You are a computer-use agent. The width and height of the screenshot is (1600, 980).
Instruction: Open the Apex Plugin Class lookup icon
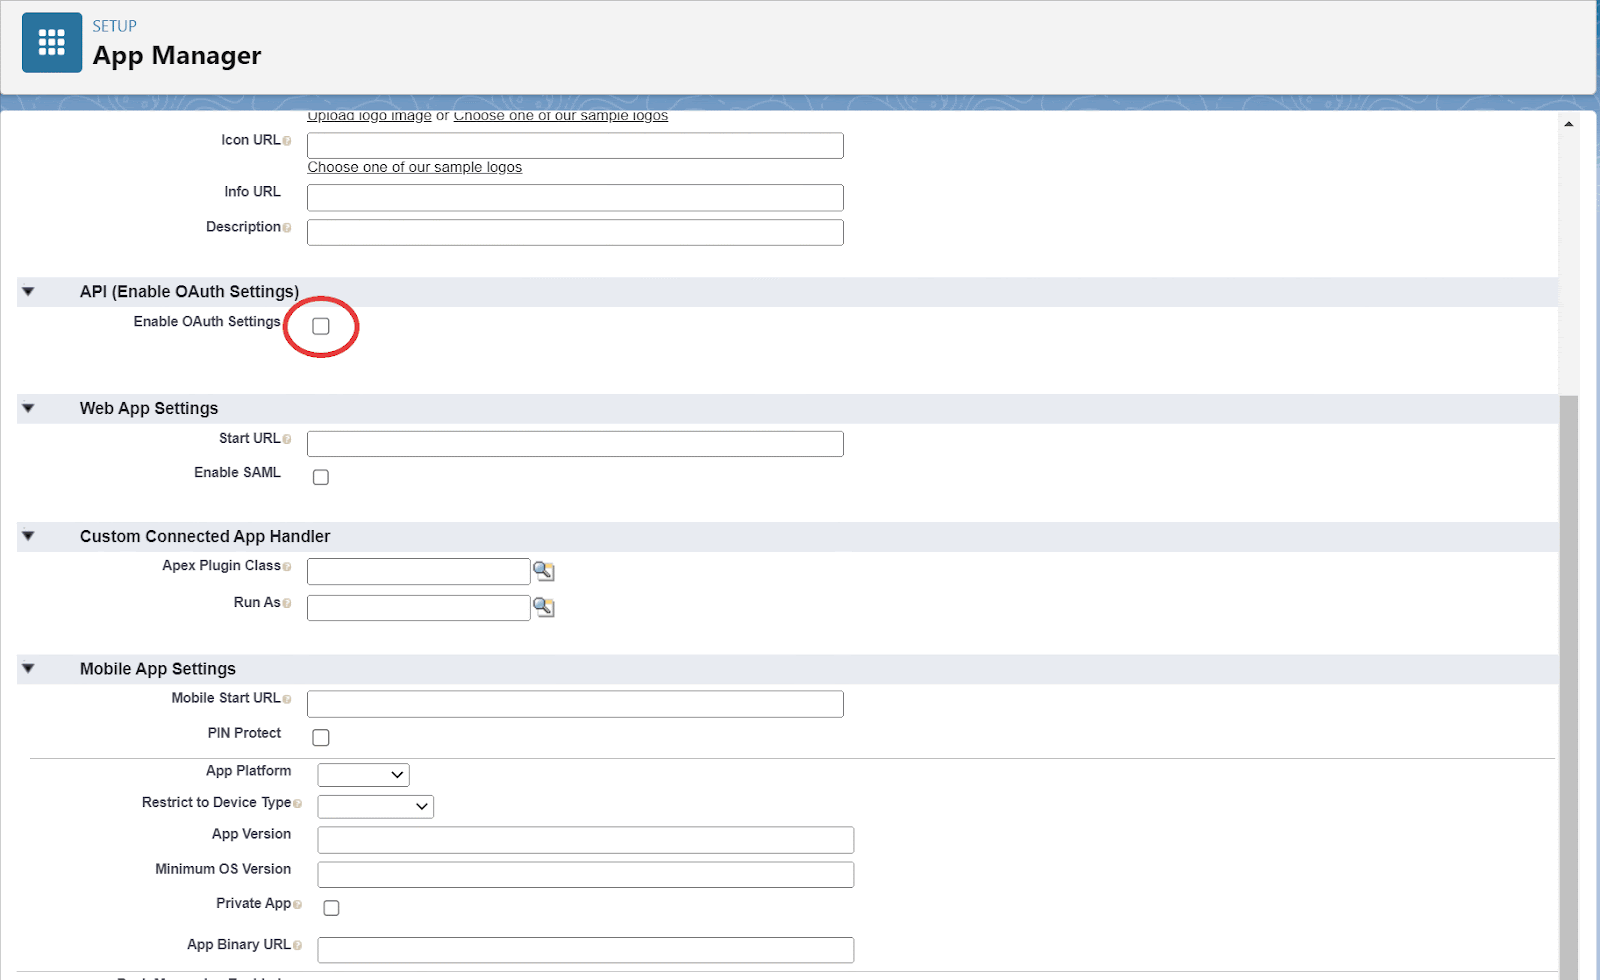pyautogui.click(x=544, y=571)
